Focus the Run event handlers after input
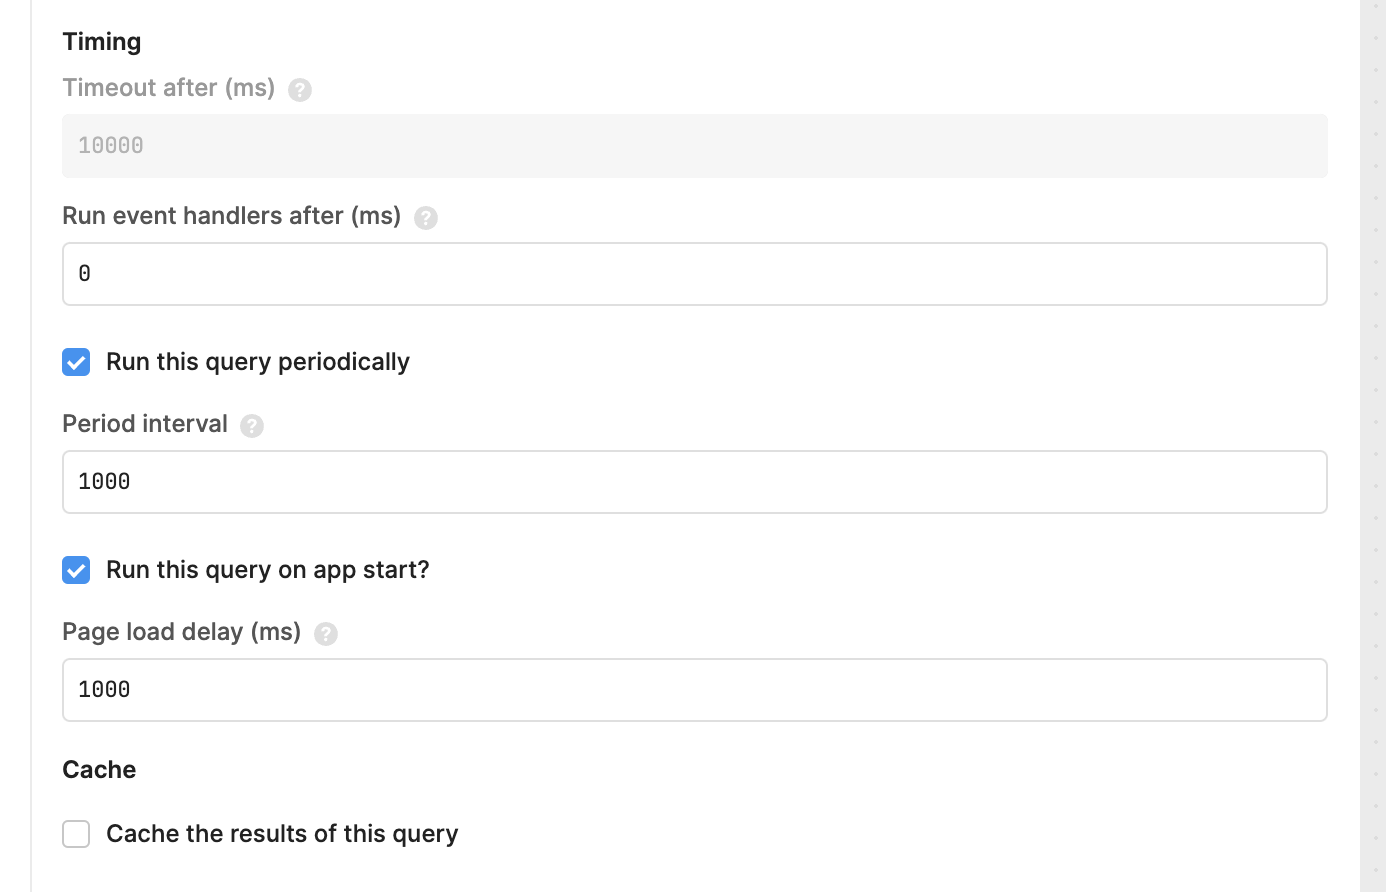The image size is (1386, 892). (695, 274)
